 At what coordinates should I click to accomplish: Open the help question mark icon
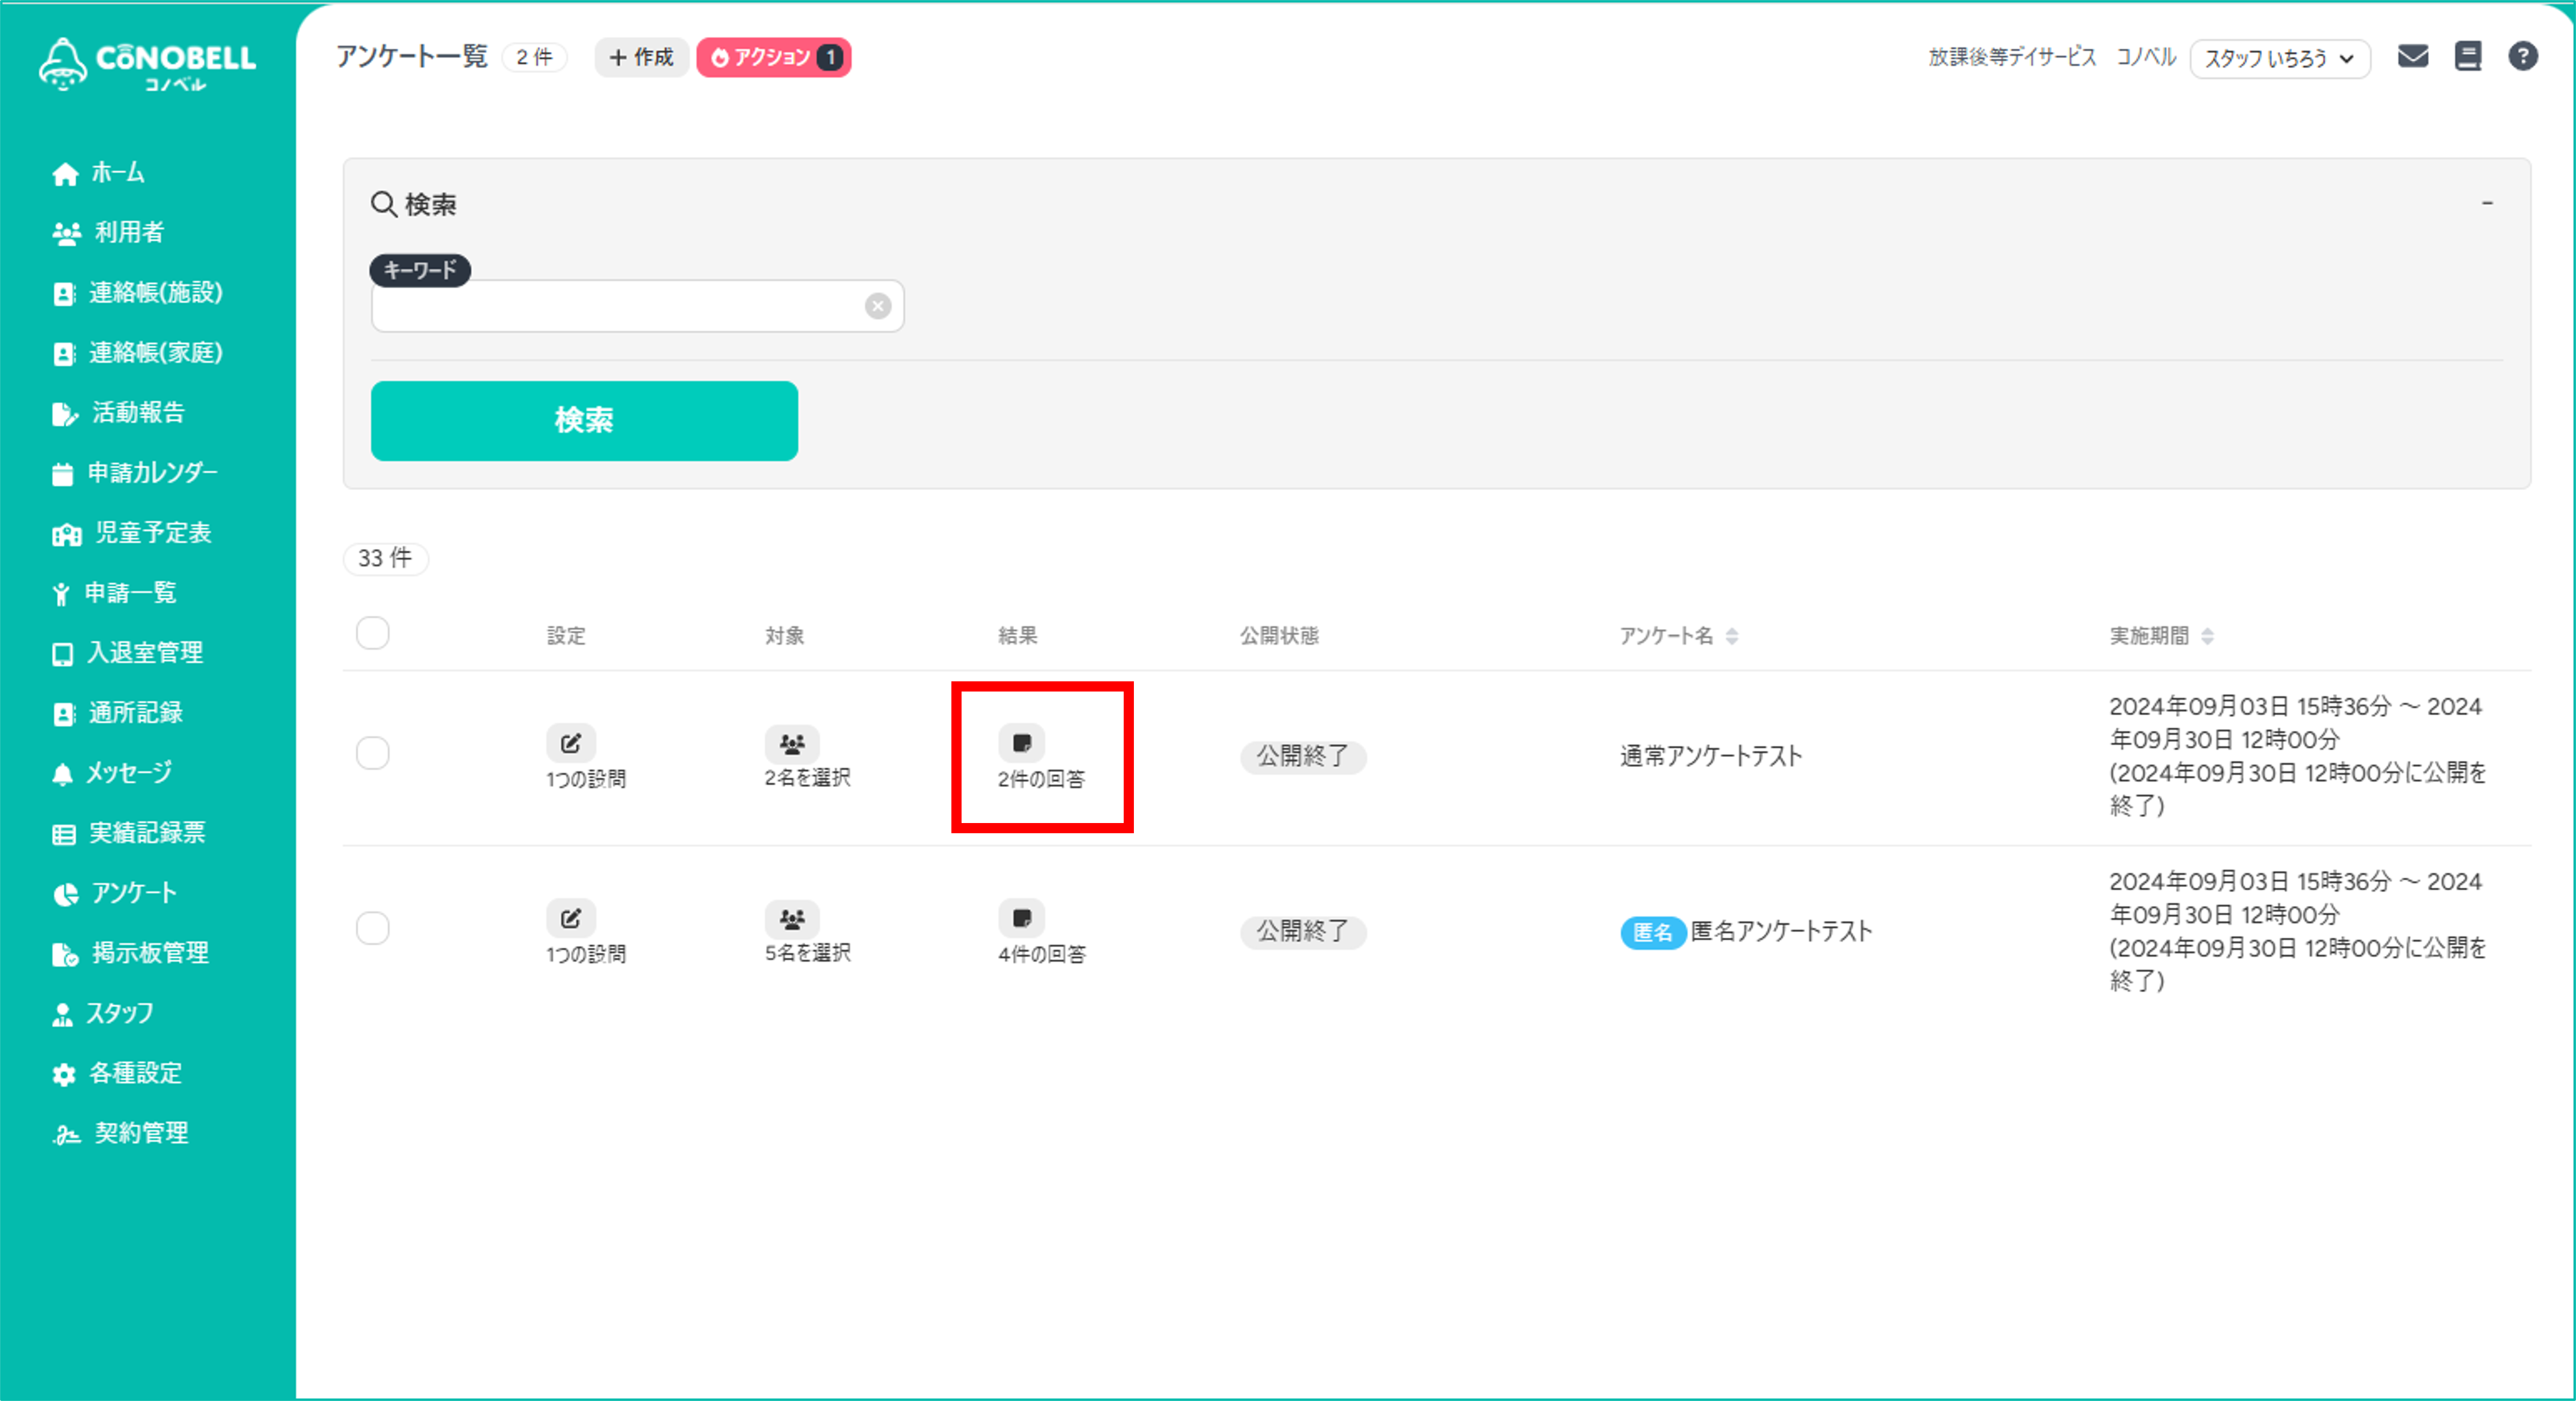point(2523,57)
